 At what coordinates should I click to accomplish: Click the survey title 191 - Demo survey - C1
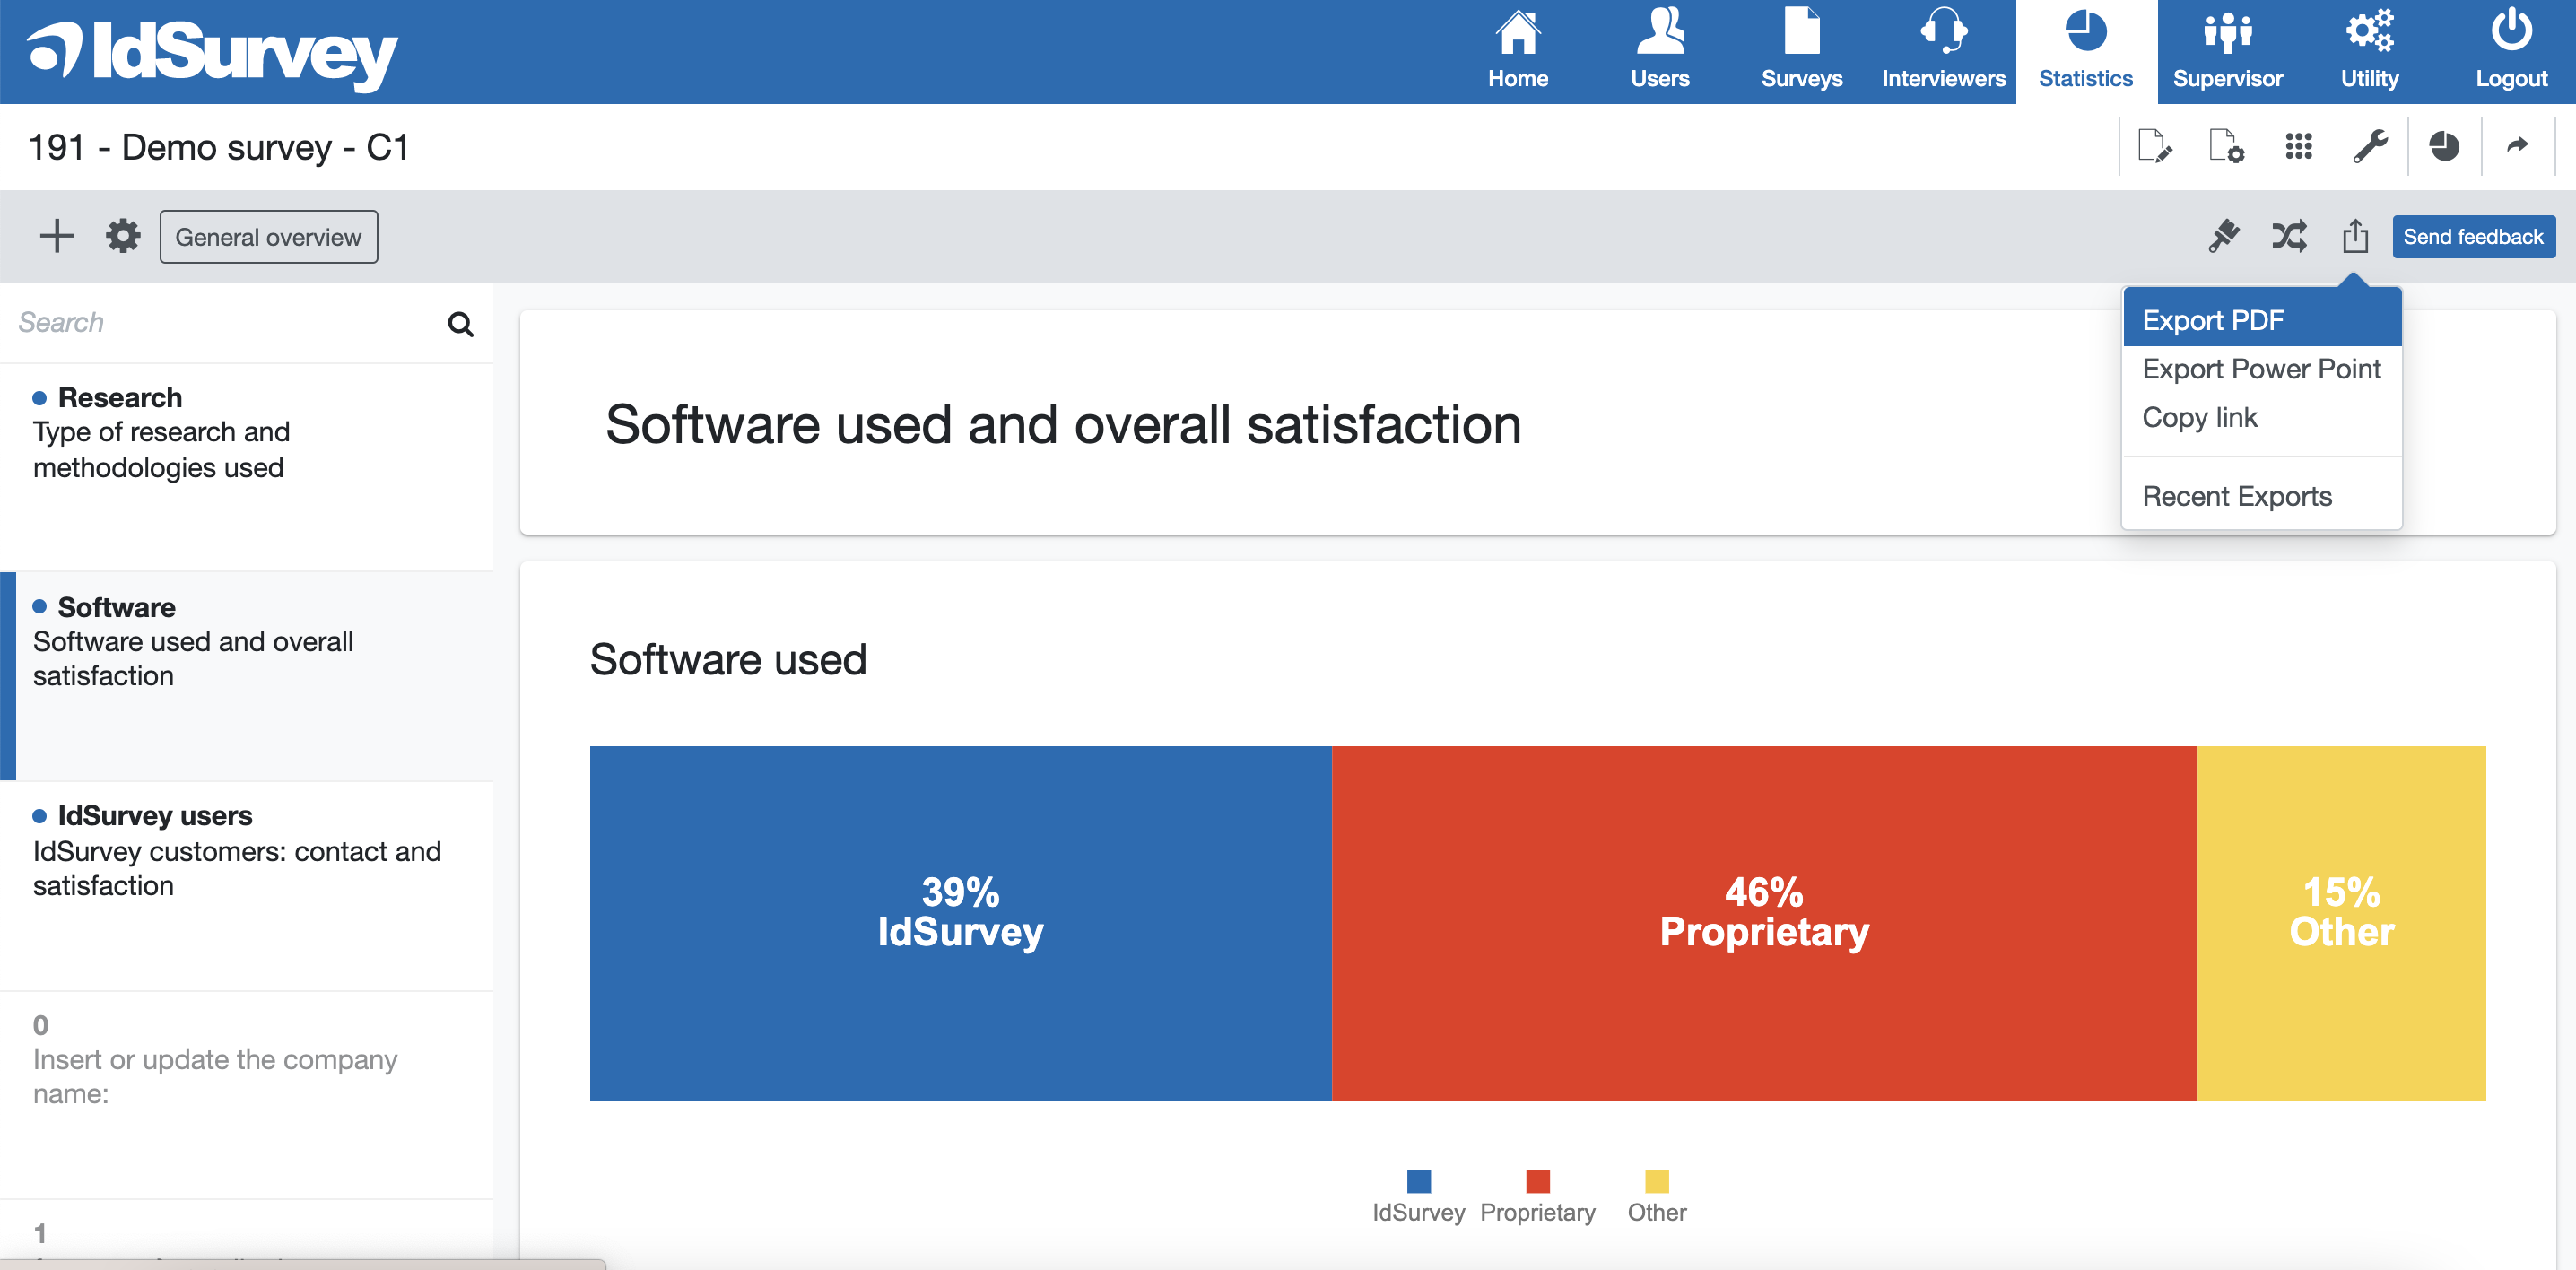pos(219,147)
